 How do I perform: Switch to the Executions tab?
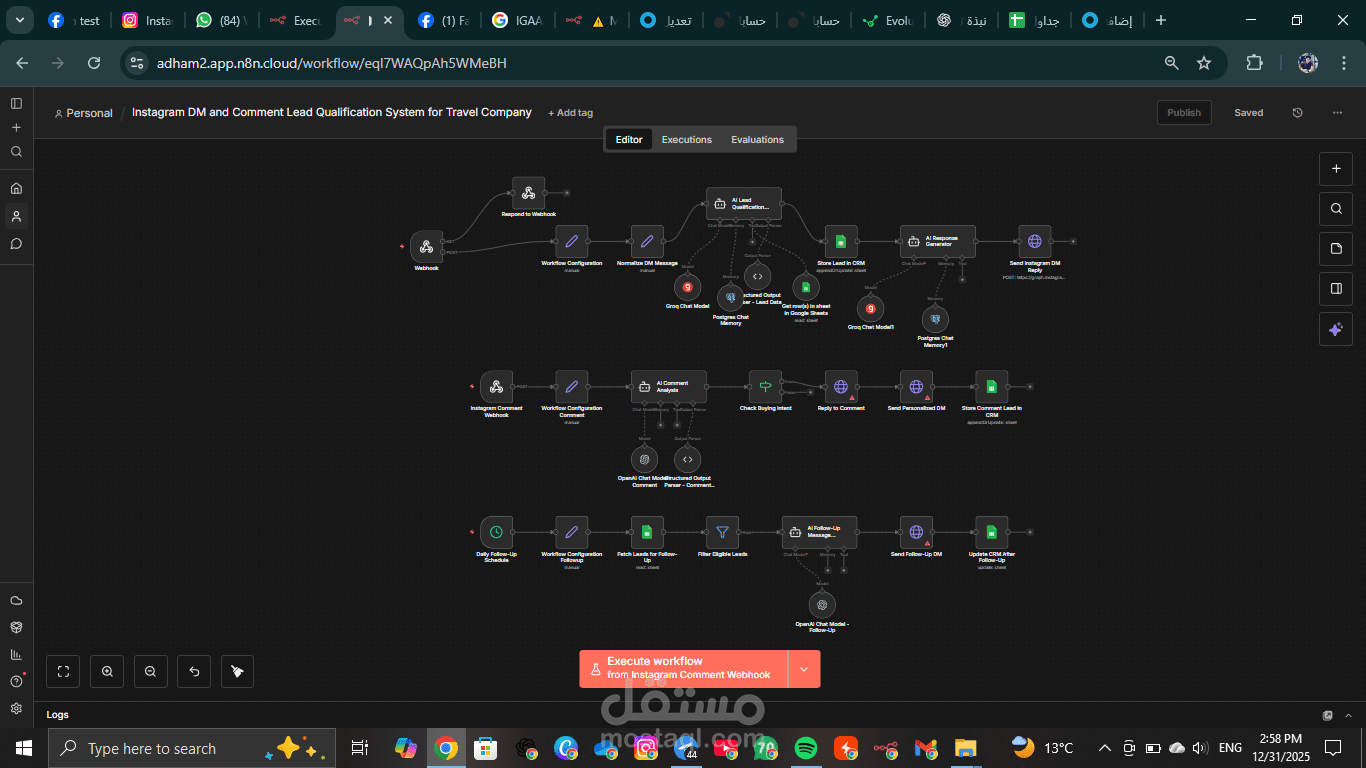click(687, 140)
